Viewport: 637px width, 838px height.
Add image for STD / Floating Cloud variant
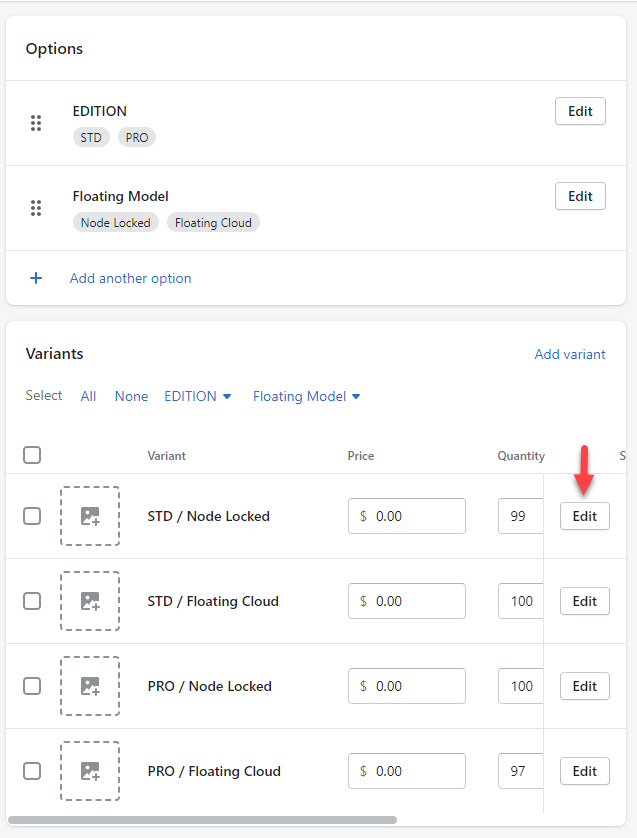[x=90, y=601]
